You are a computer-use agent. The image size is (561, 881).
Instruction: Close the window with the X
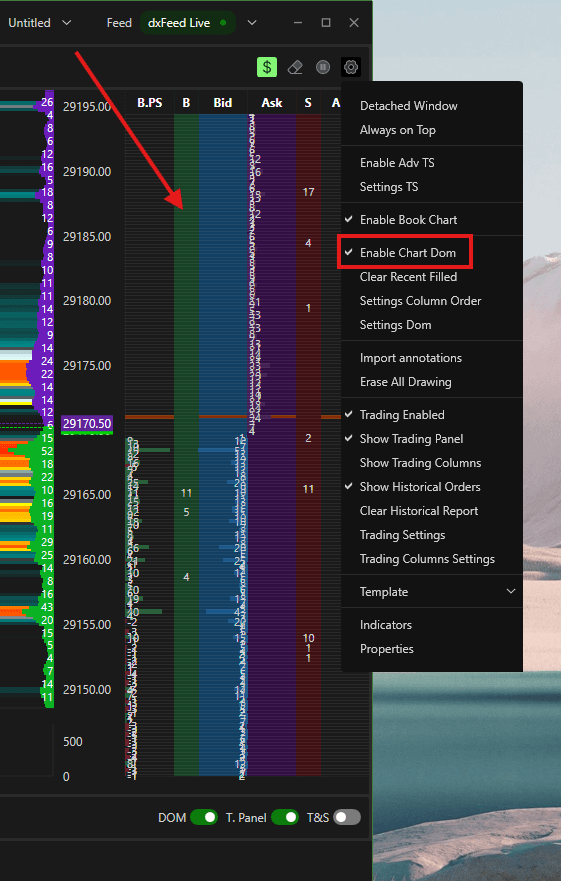pos(354,22)
